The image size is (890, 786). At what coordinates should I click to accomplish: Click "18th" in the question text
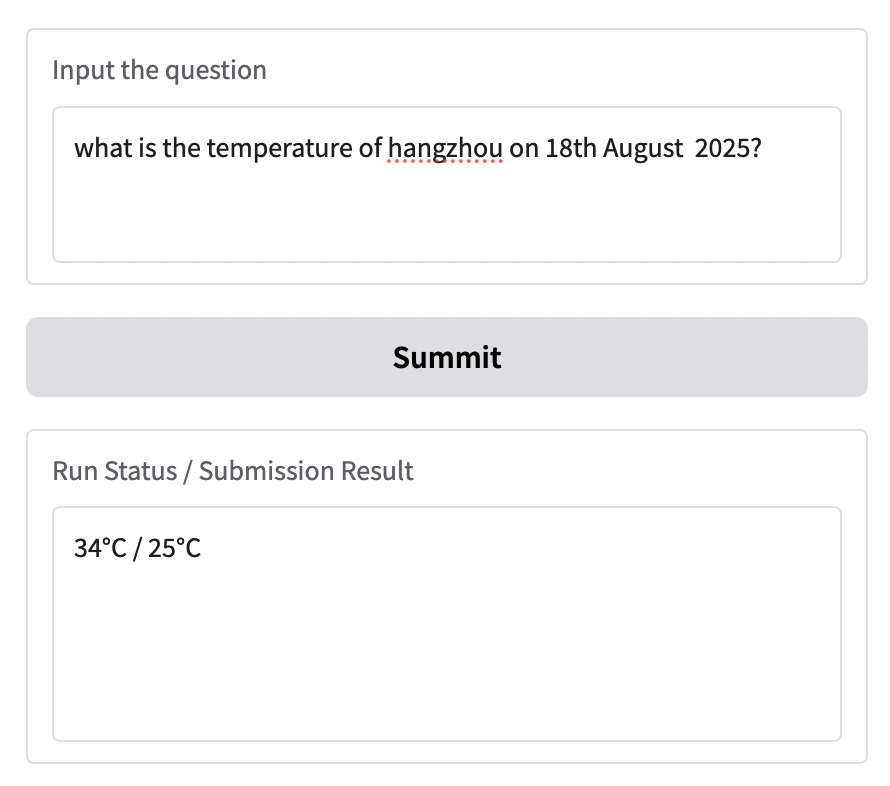coord(571,150)
